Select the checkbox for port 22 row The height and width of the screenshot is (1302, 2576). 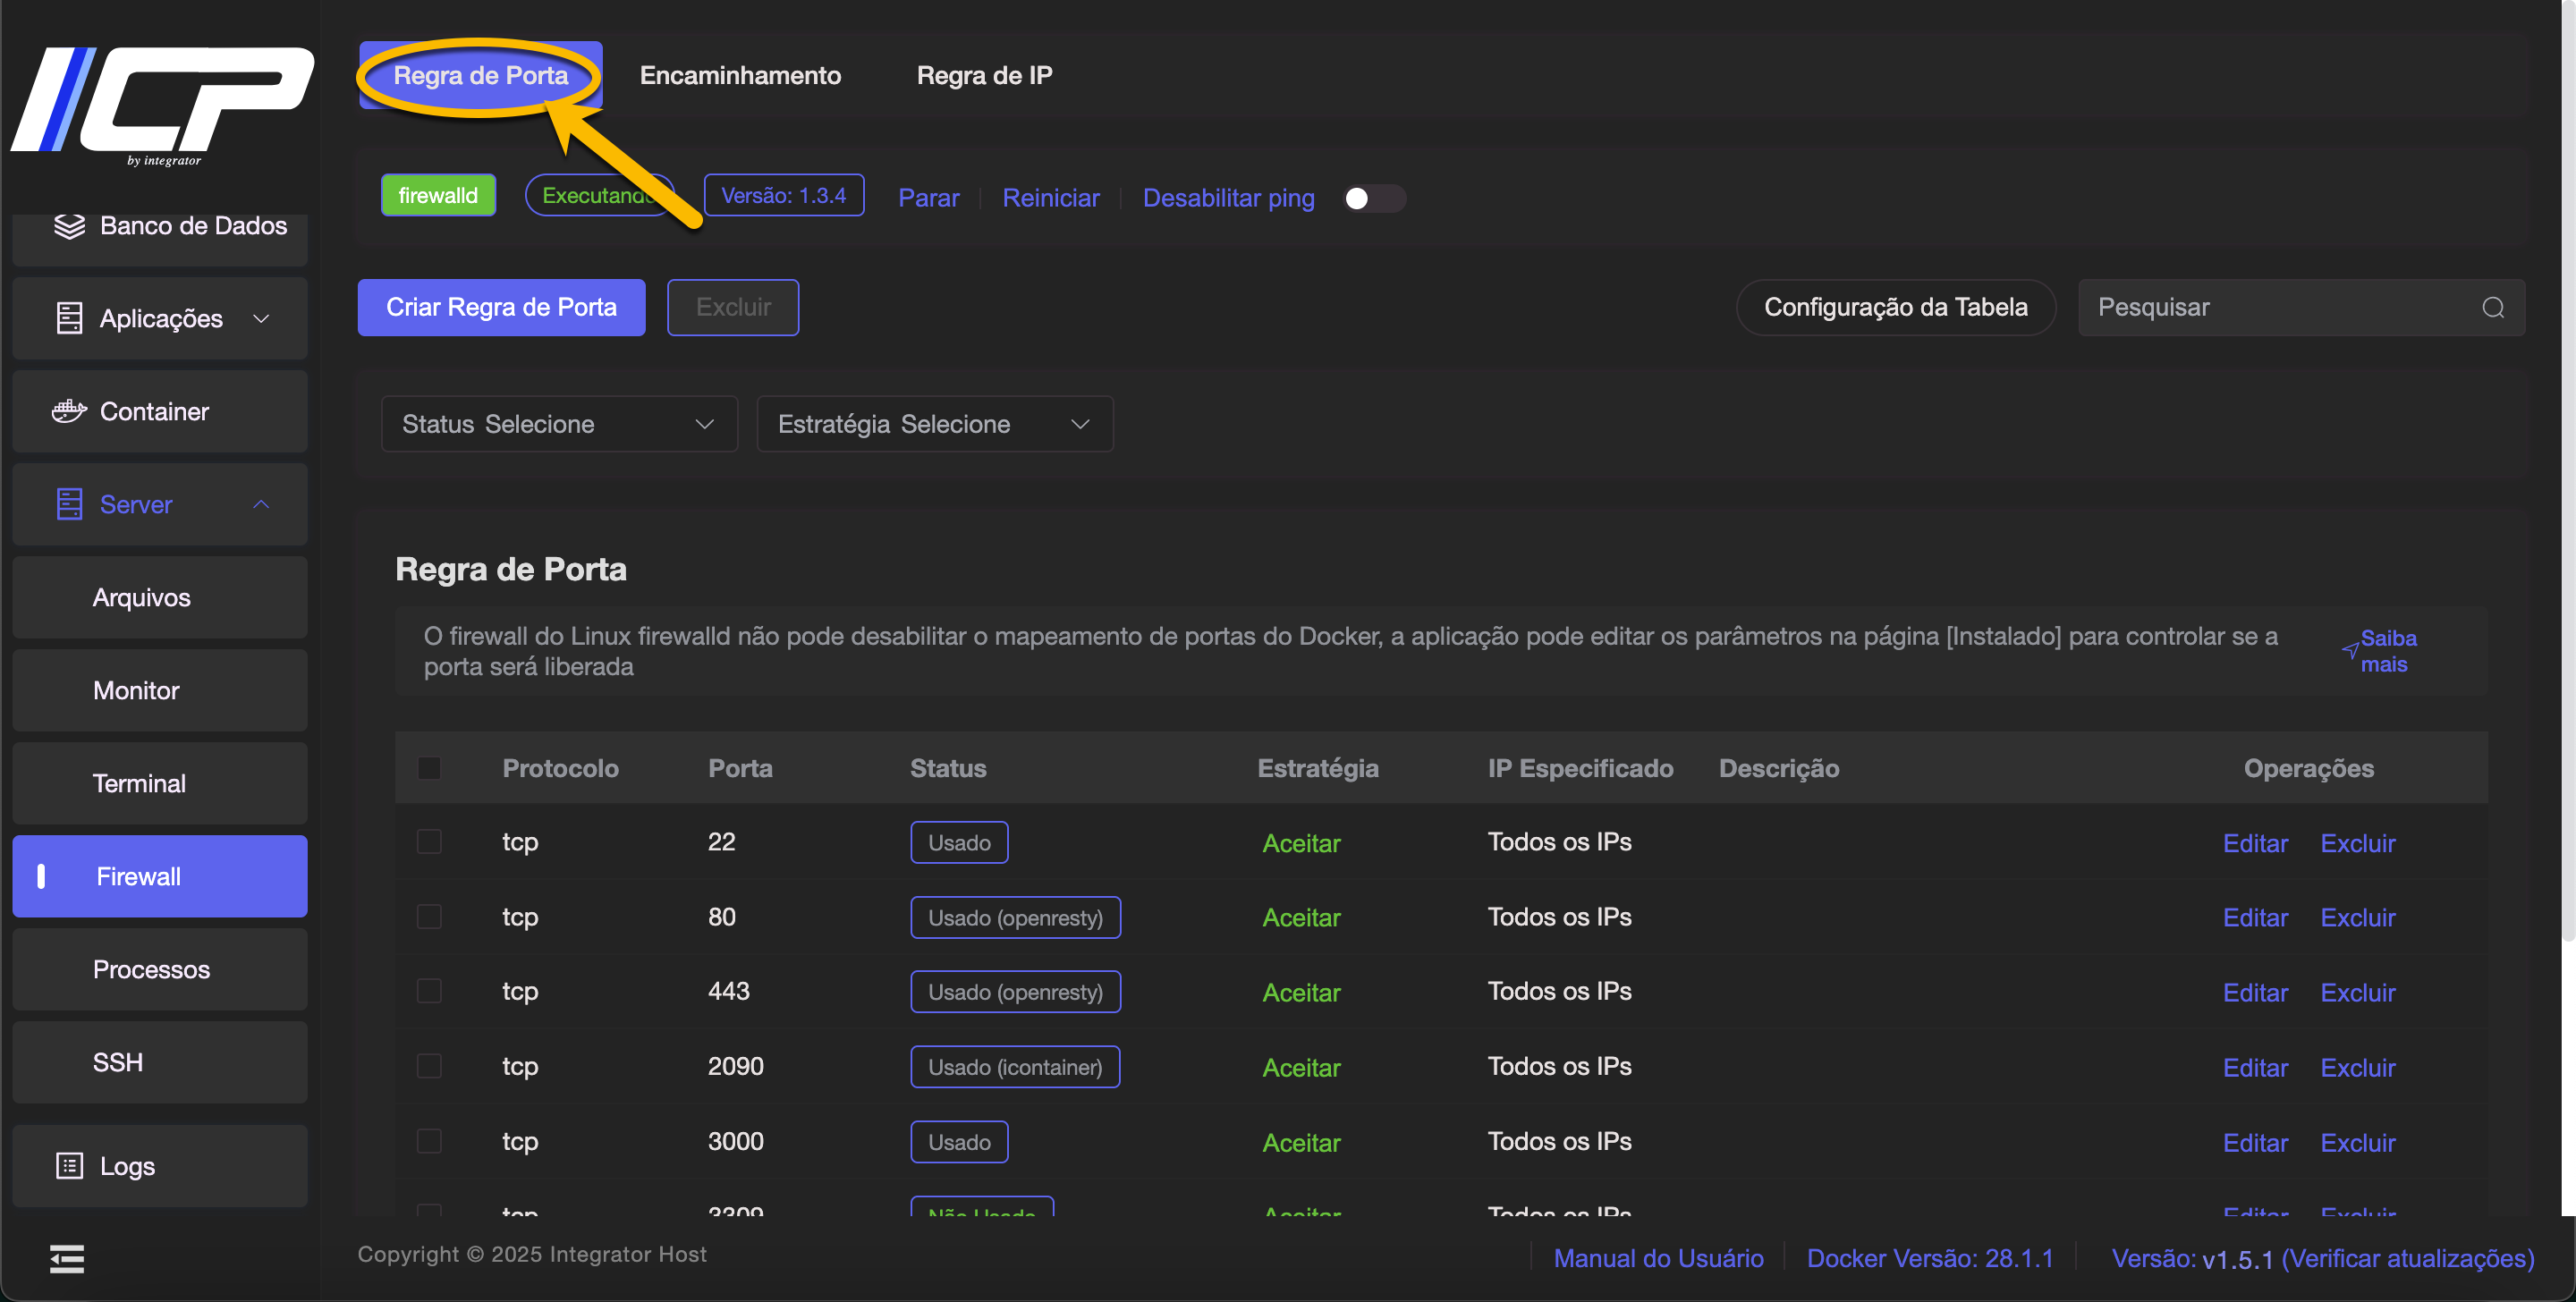pos(429,842)
